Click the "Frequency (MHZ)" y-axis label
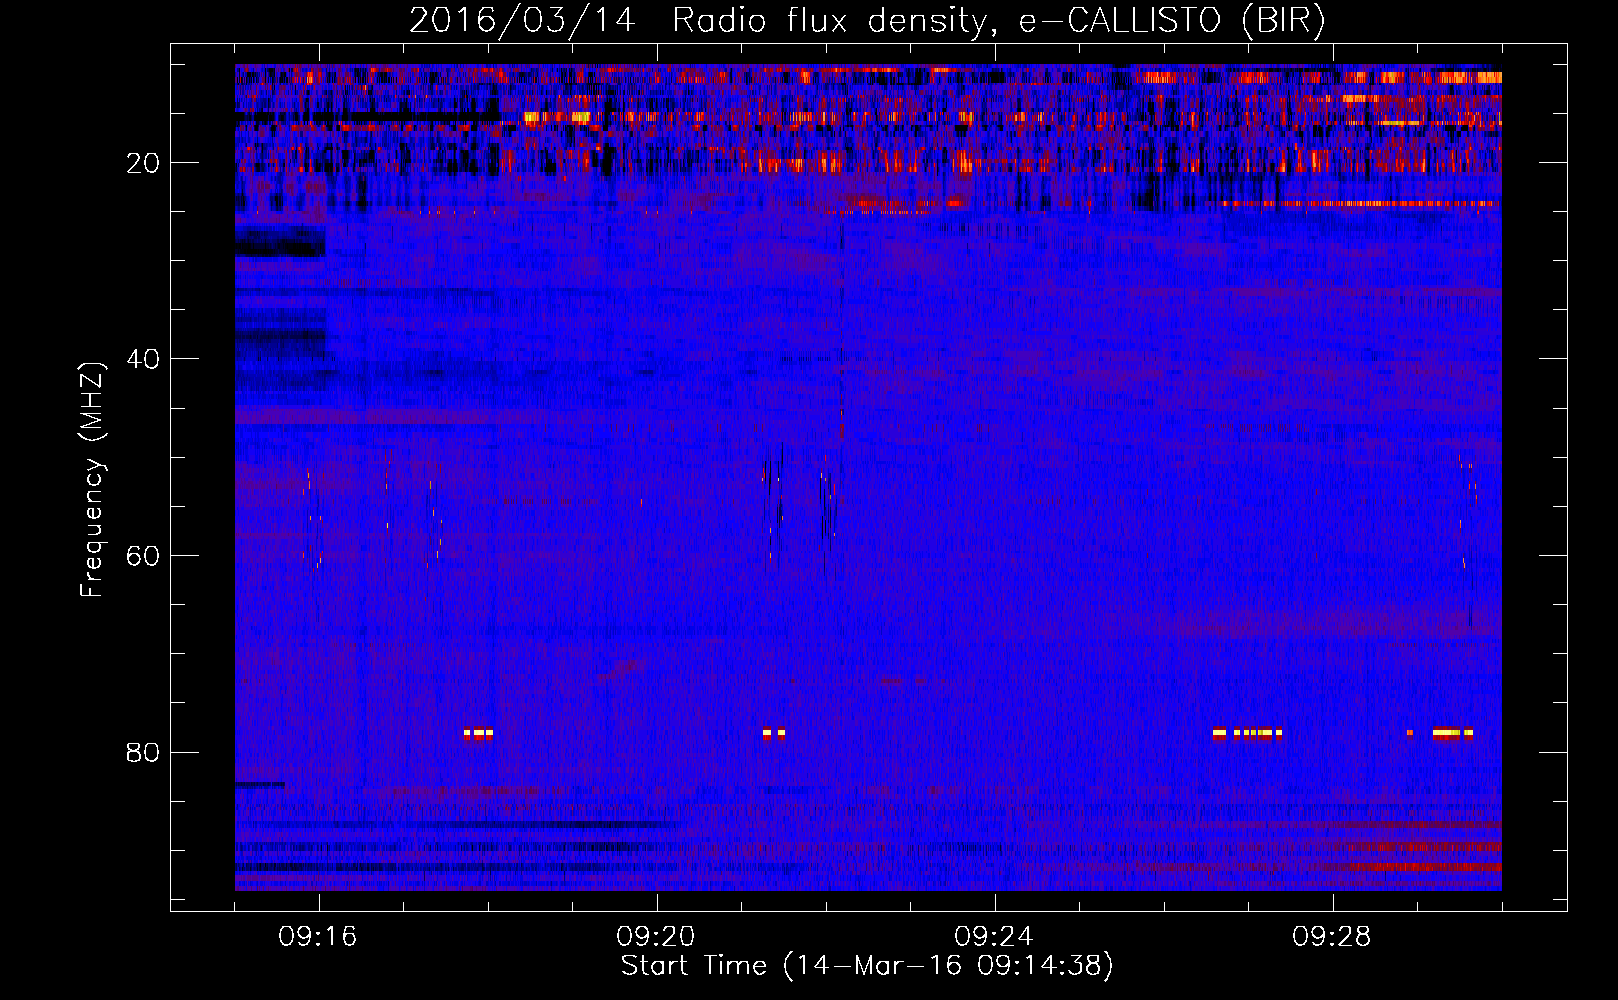 92,480
